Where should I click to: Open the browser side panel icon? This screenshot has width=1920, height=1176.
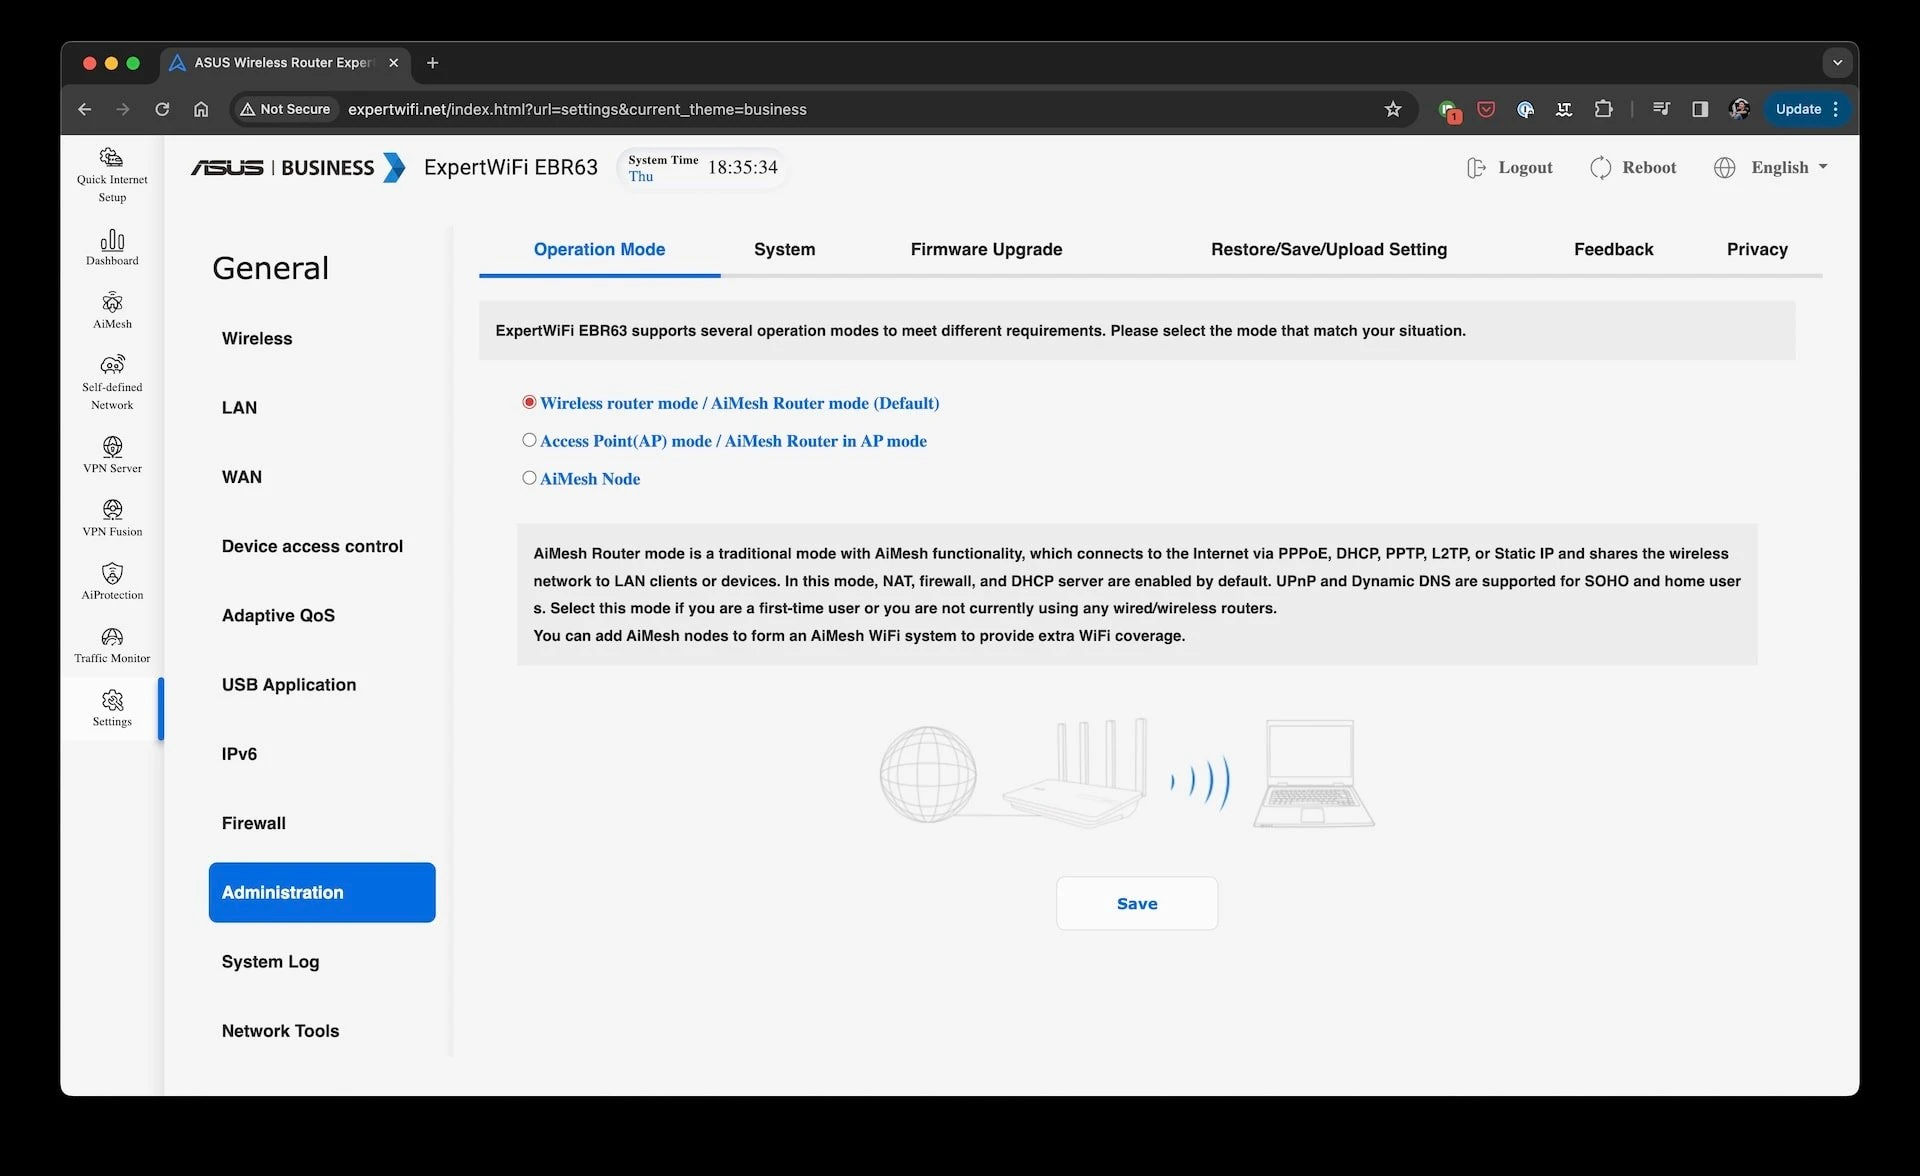click(x=1700, y=109)
